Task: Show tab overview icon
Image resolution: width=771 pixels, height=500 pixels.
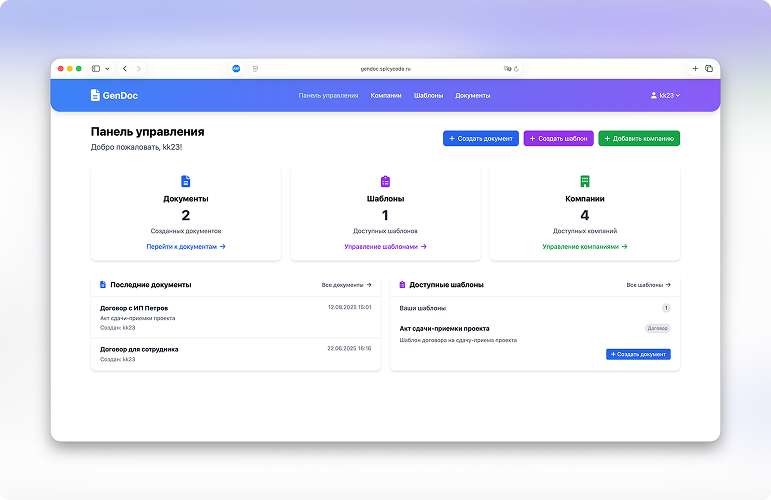Action: click(x=709, y=68)
